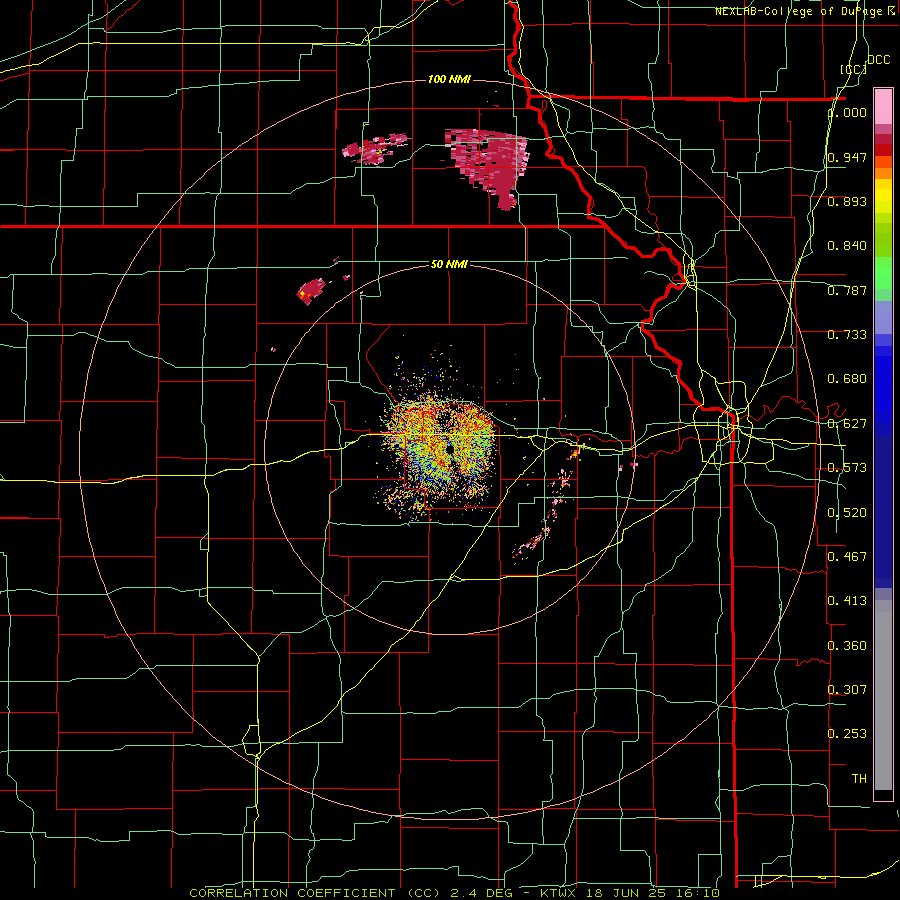Click the 0.307 scale value

tap(847, 690)
